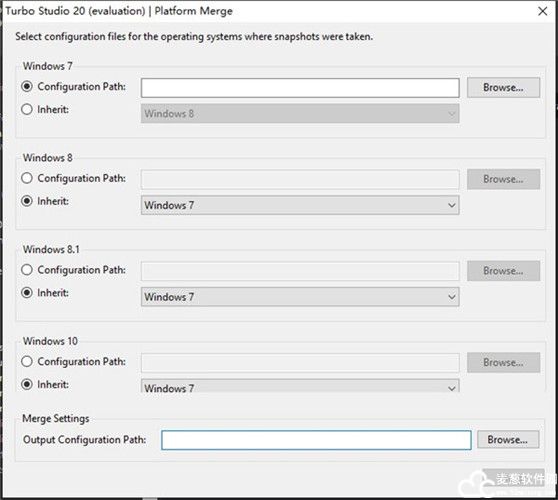
Task: Browse for Output Configuration Path
Action: 508,440
